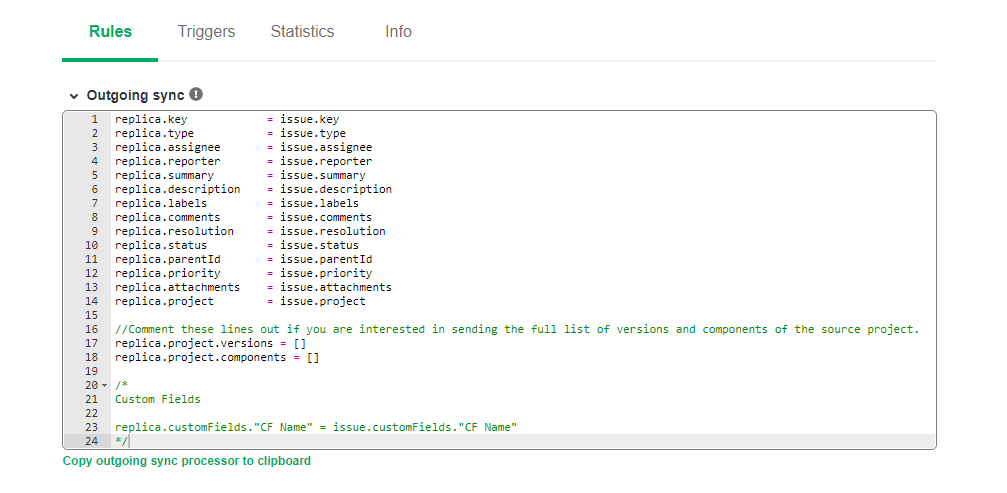Screen dimensions: 1007x493
Task: Click on issue.attachments text
Action: point(336,288)
